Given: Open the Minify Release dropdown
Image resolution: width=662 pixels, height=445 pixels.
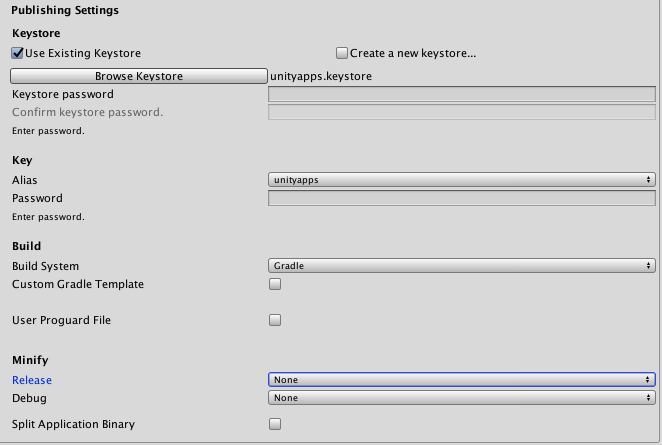Looking at the screenshot, I should click(461, 380).
